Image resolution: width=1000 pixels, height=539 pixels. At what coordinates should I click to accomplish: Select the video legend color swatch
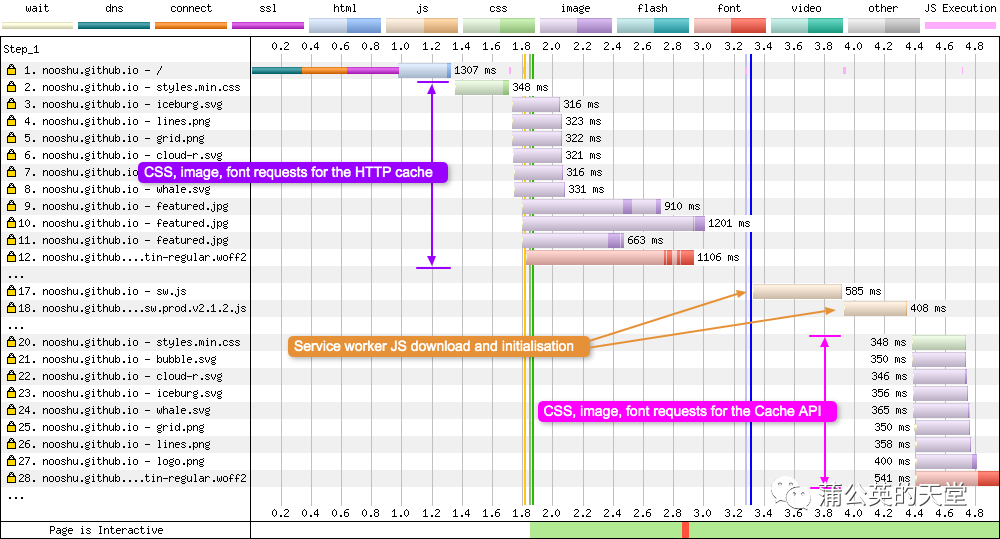[x=807, y=26]
